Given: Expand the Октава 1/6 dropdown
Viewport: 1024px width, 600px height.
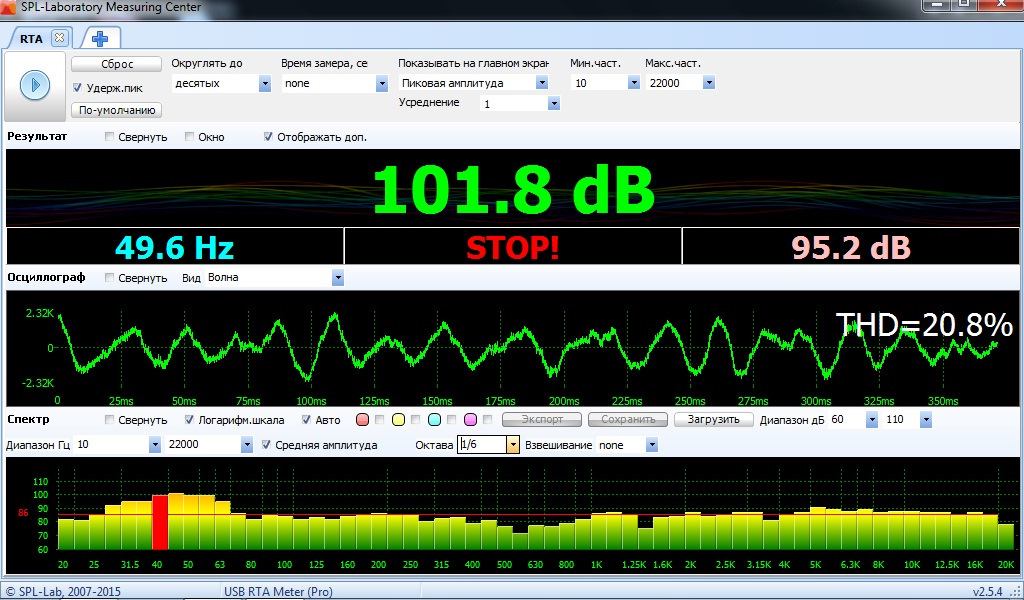Looking at the screenshot, I should coord(513,445).
